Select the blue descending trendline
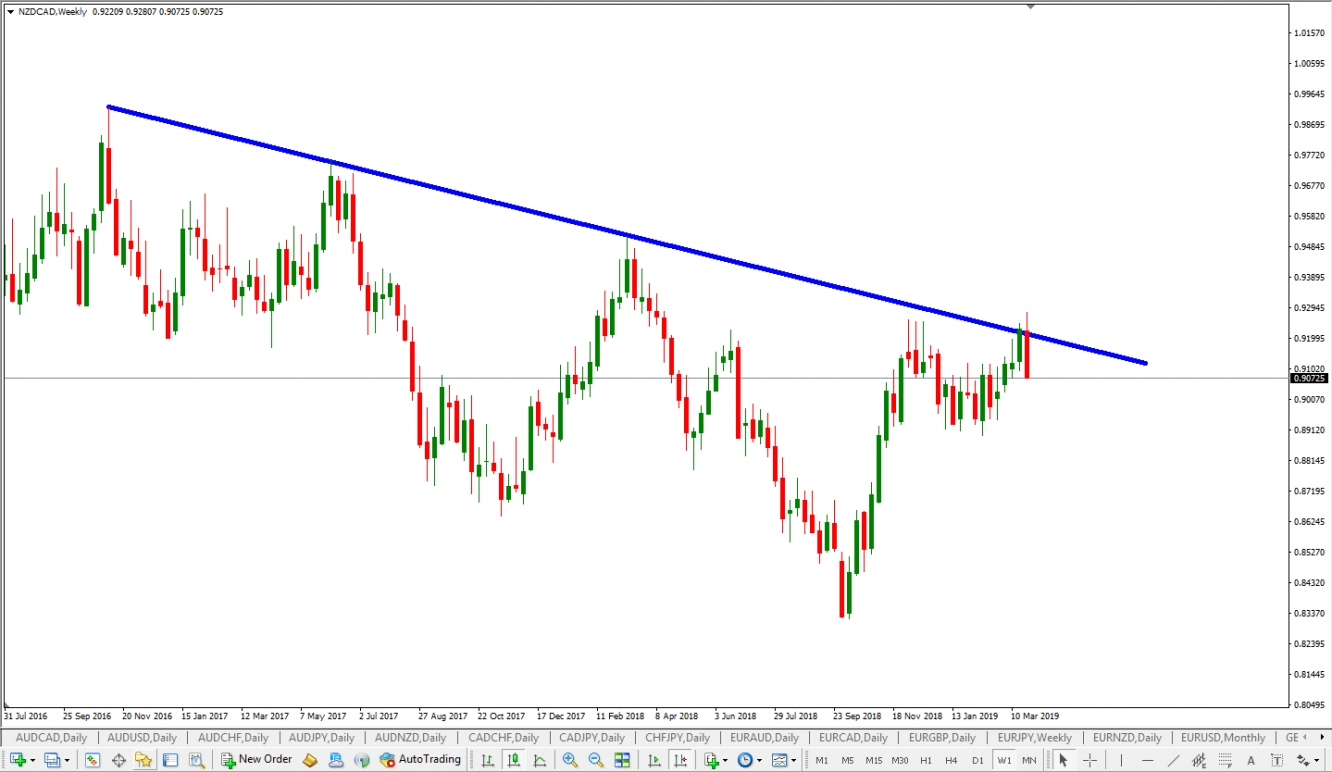This screenshot has width=1332, height=772. pyautogui.click(x=627, y=235)
